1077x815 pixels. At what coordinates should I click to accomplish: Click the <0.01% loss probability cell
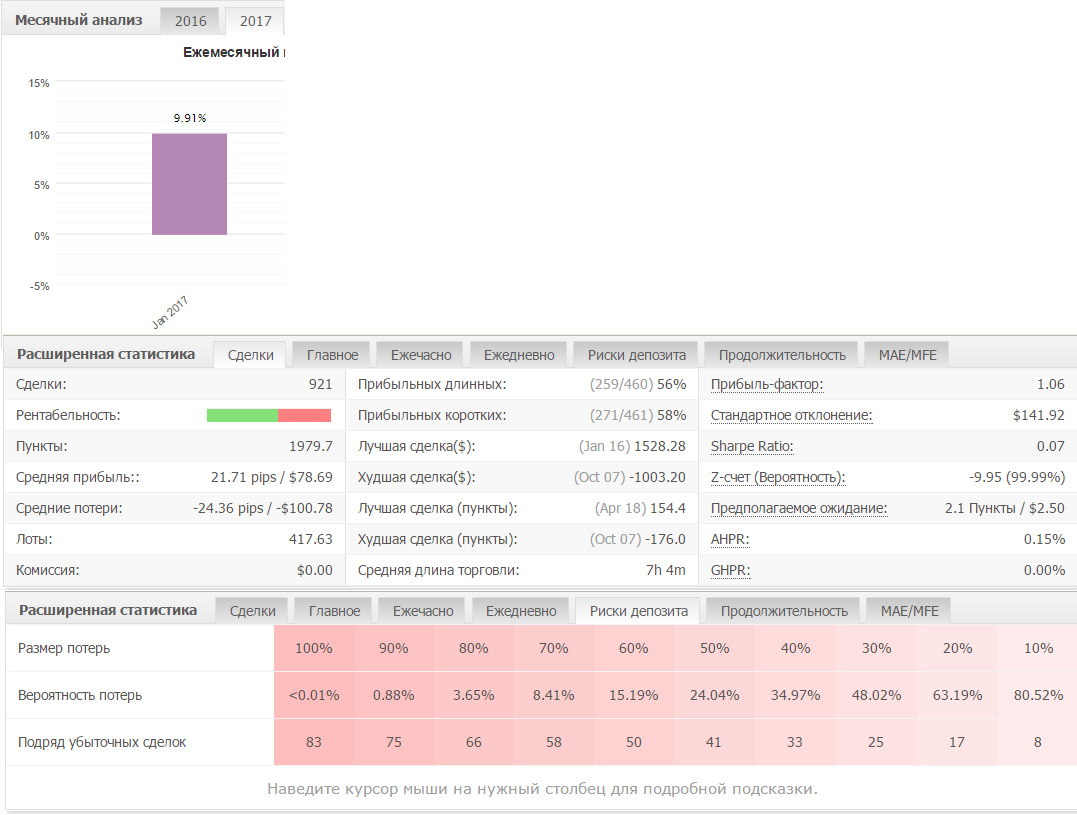tap(314, 695)
